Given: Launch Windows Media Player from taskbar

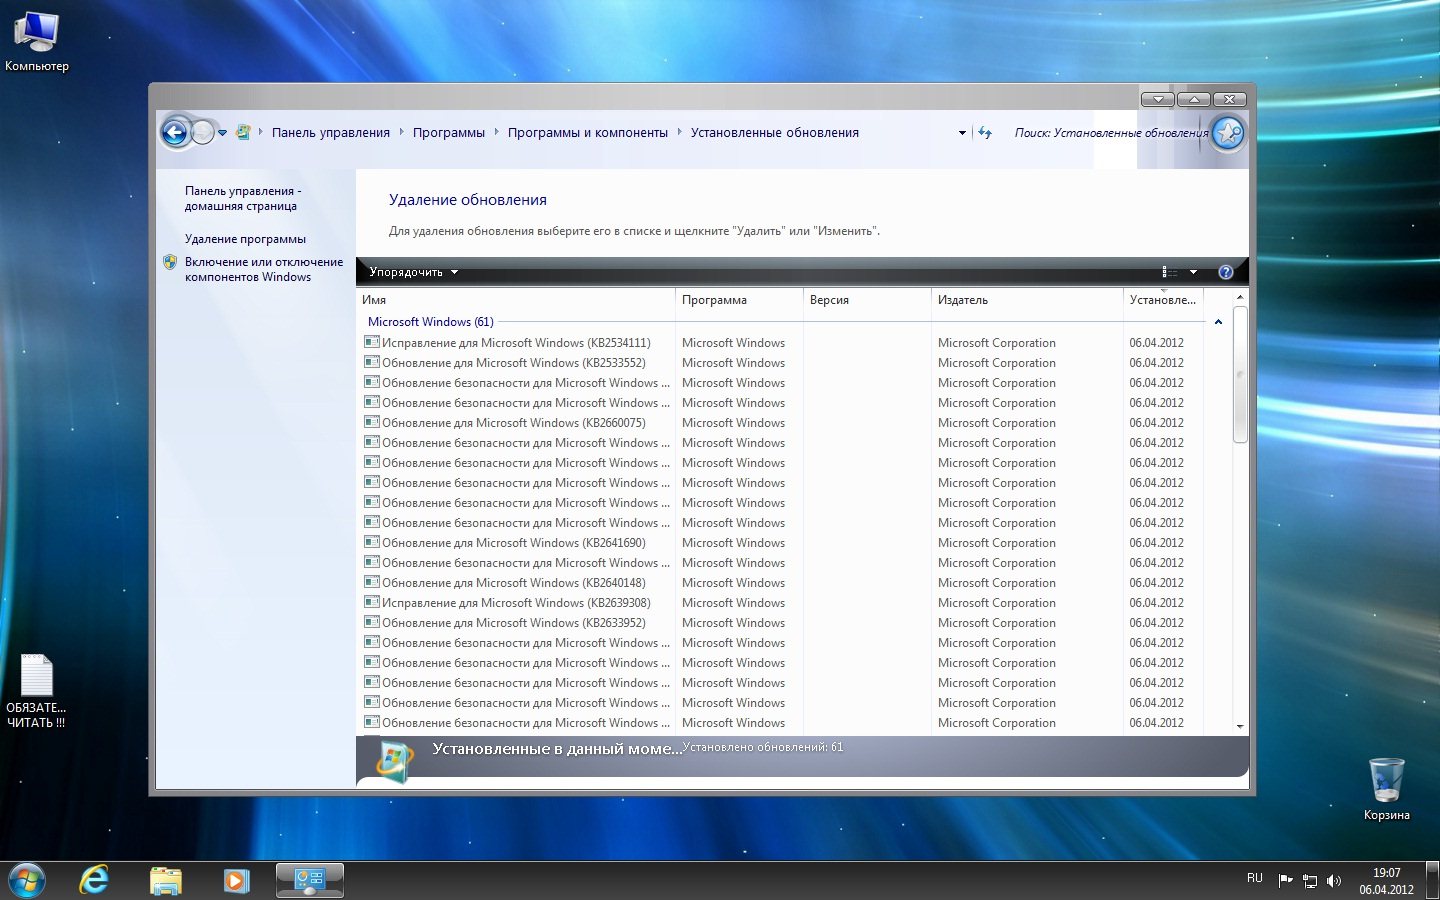Looking at the screenshot, I should coord(236,880).
